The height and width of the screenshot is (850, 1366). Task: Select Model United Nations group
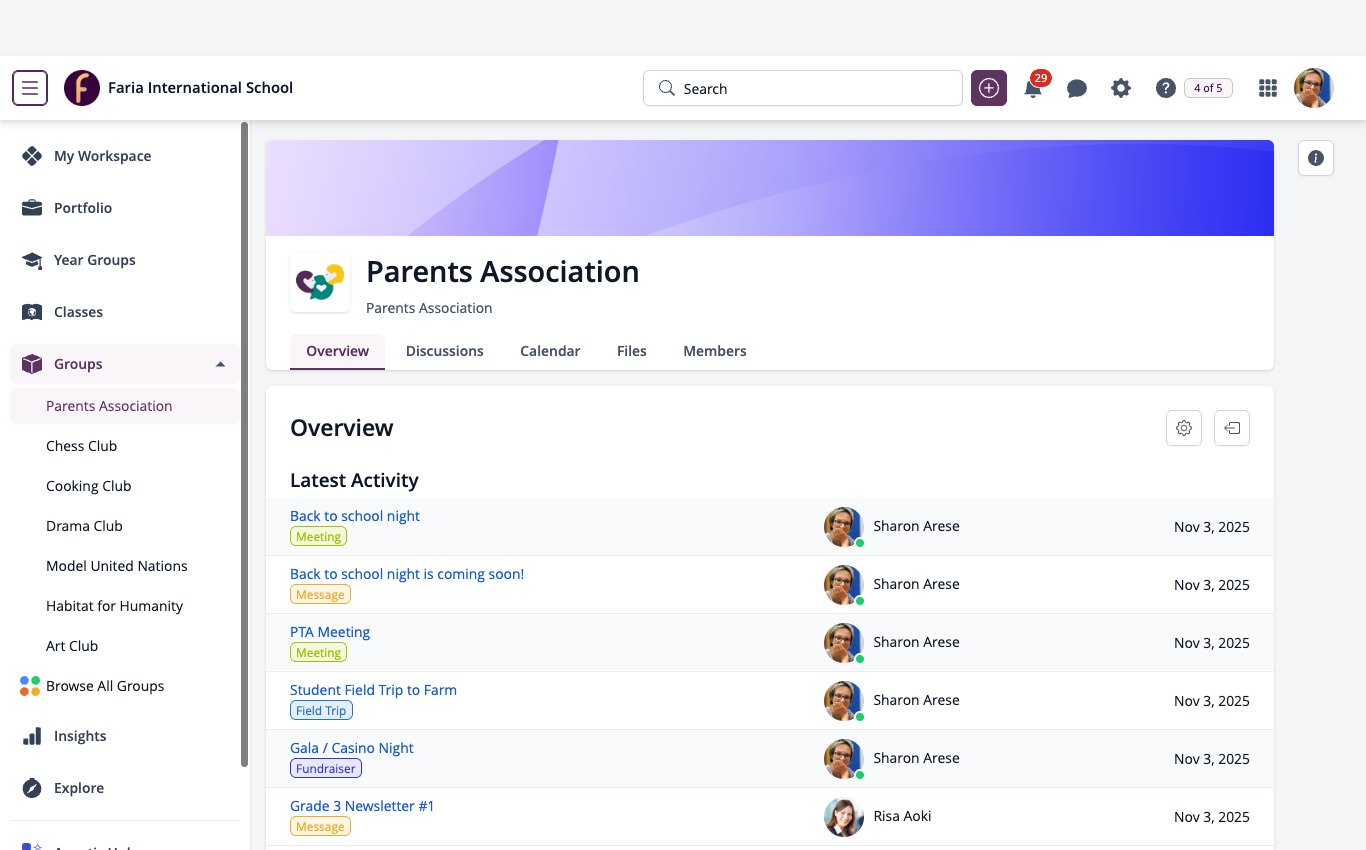[x=125, y=566]
